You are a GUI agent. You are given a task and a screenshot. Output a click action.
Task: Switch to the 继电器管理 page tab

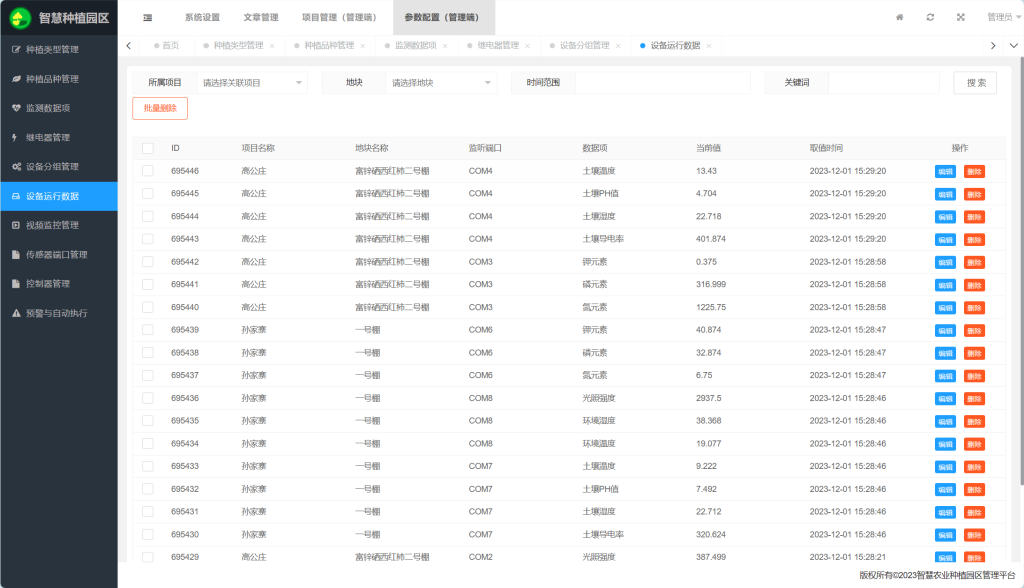(x=497, y=46)
